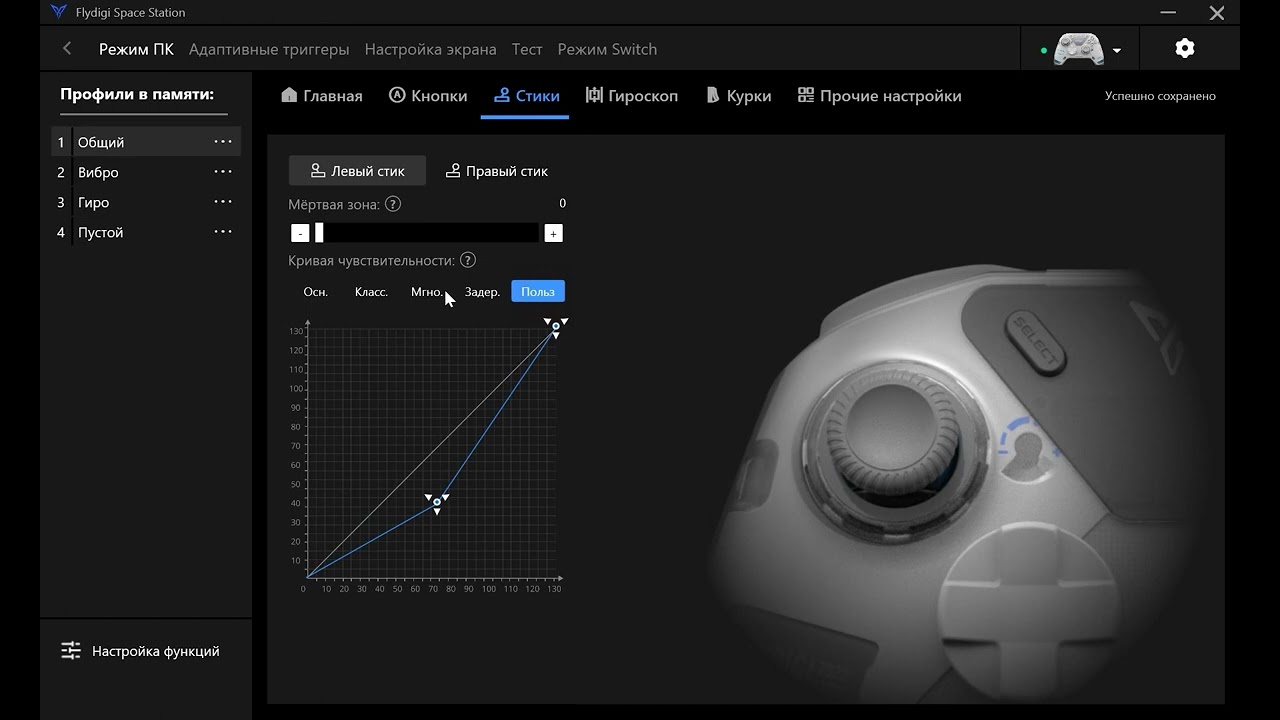Open Режим ПК mode
The image size is (1280, 720).
[x=136, y=49]
